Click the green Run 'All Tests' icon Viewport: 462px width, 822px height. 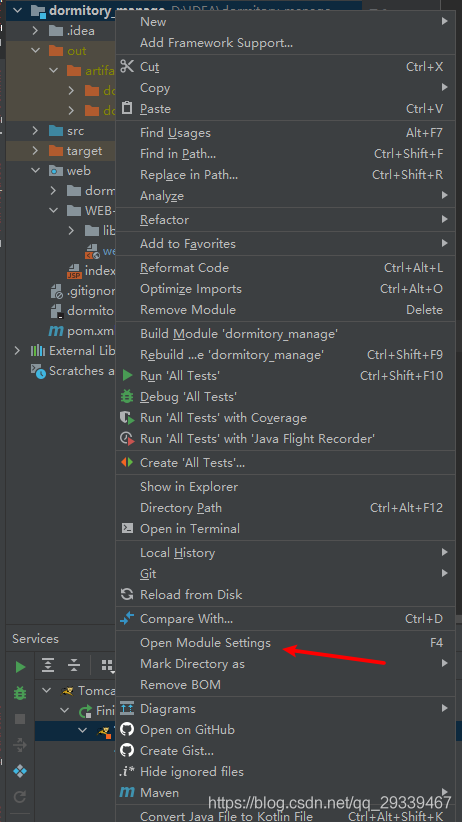coord(127,375)
